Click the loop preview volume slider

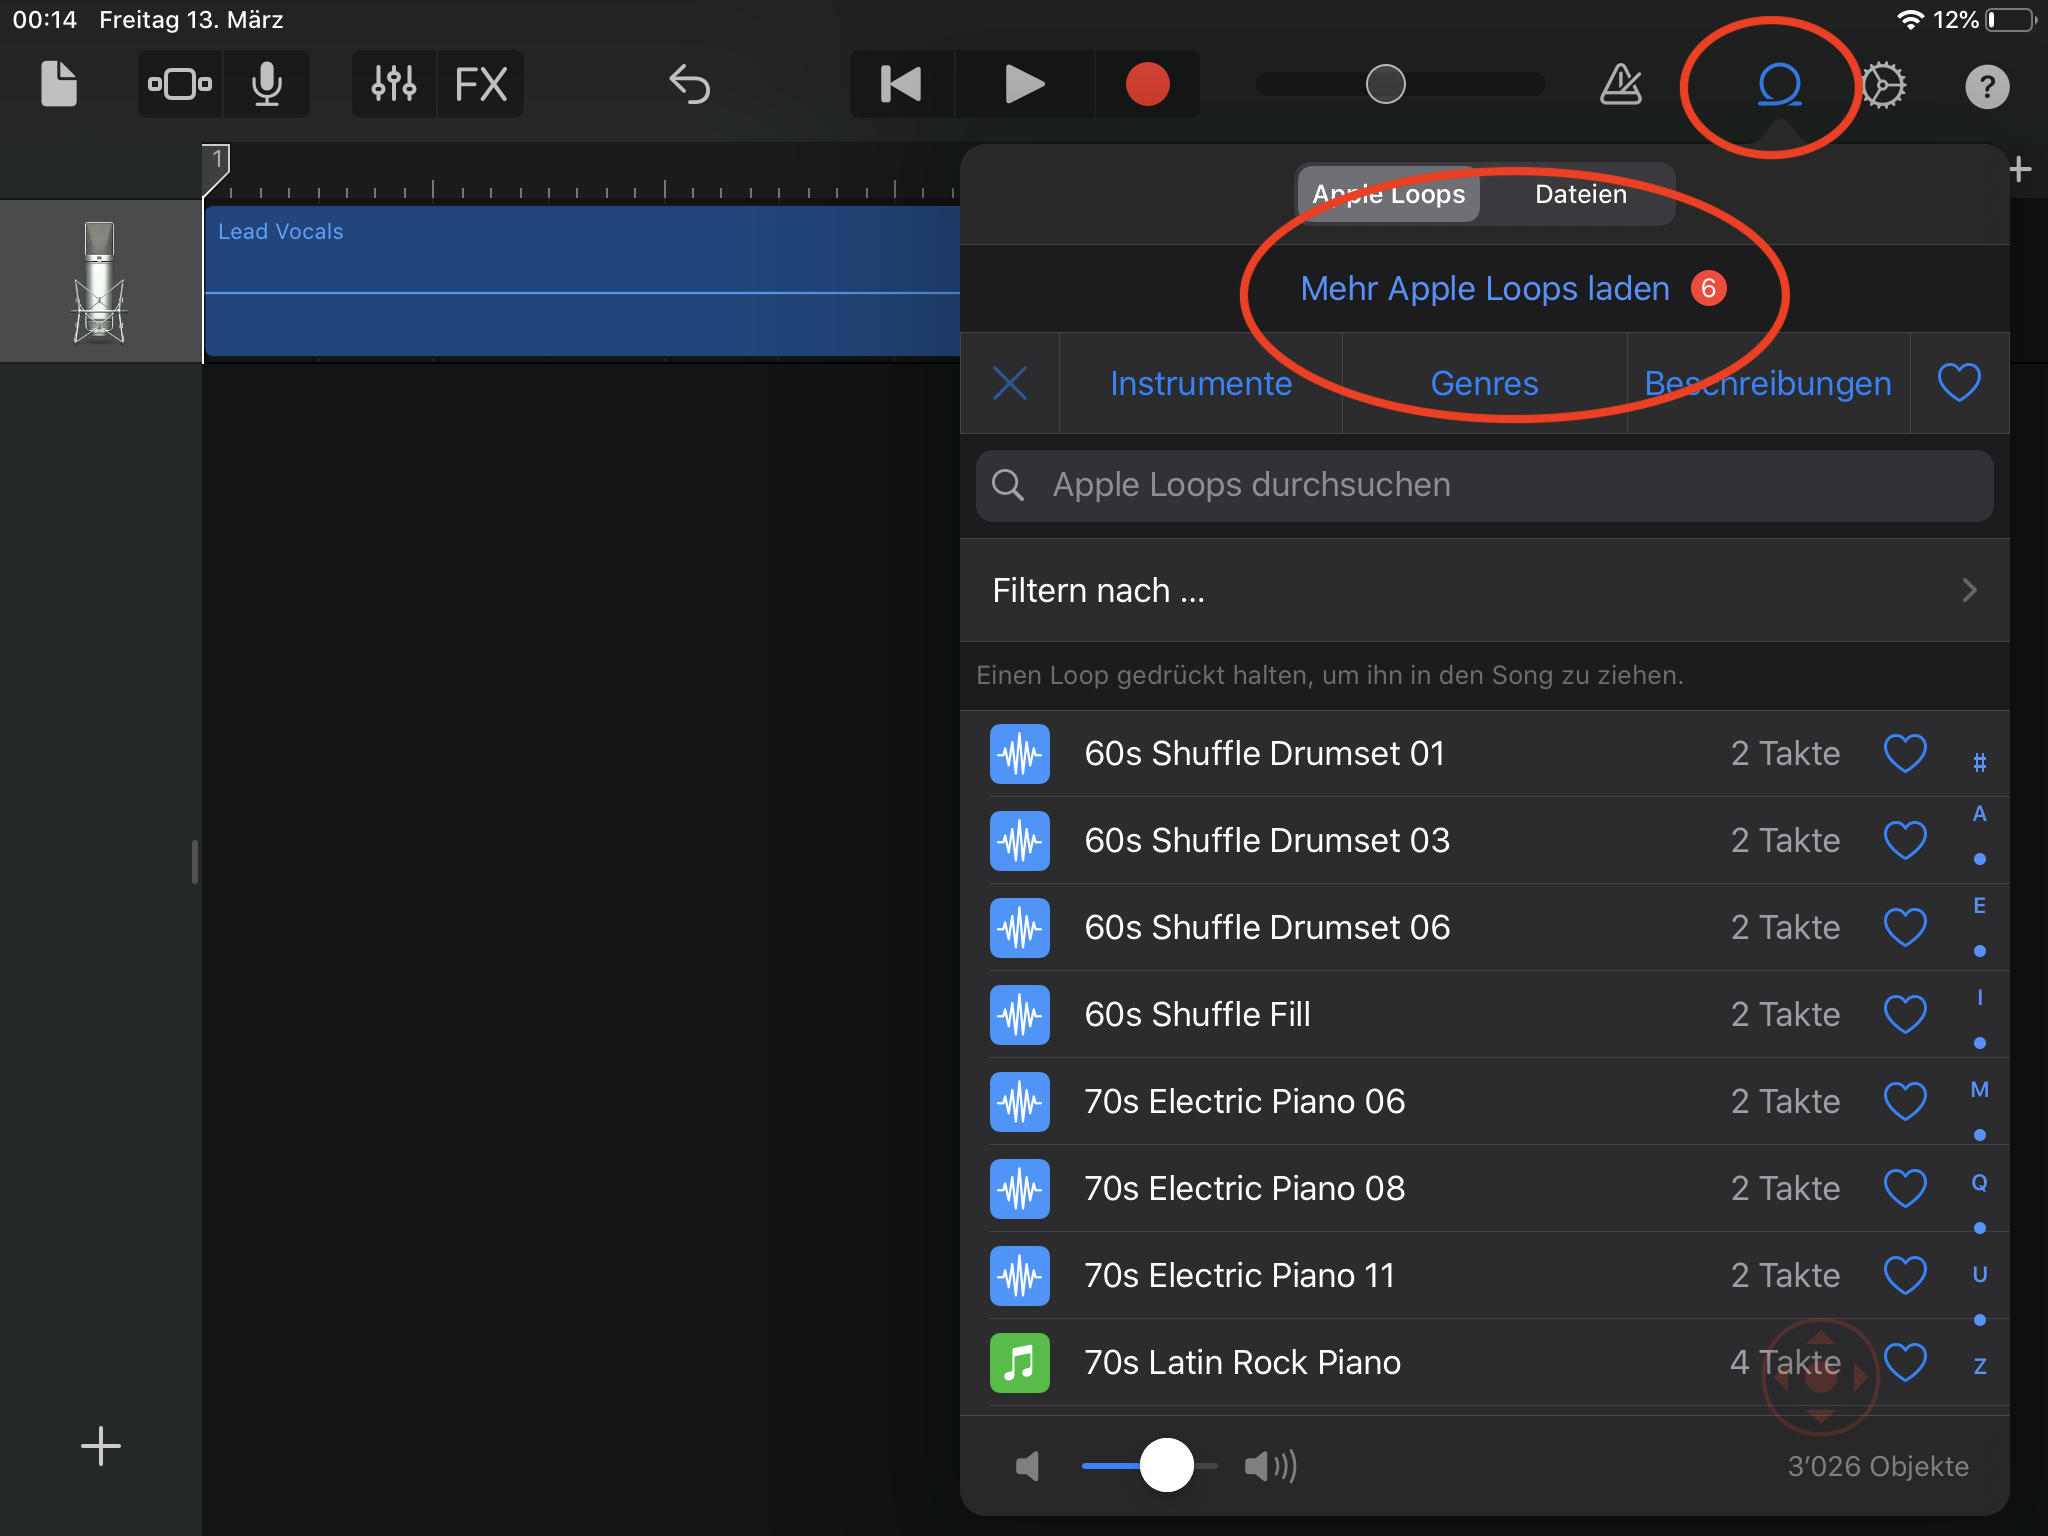[1150, 1466]
